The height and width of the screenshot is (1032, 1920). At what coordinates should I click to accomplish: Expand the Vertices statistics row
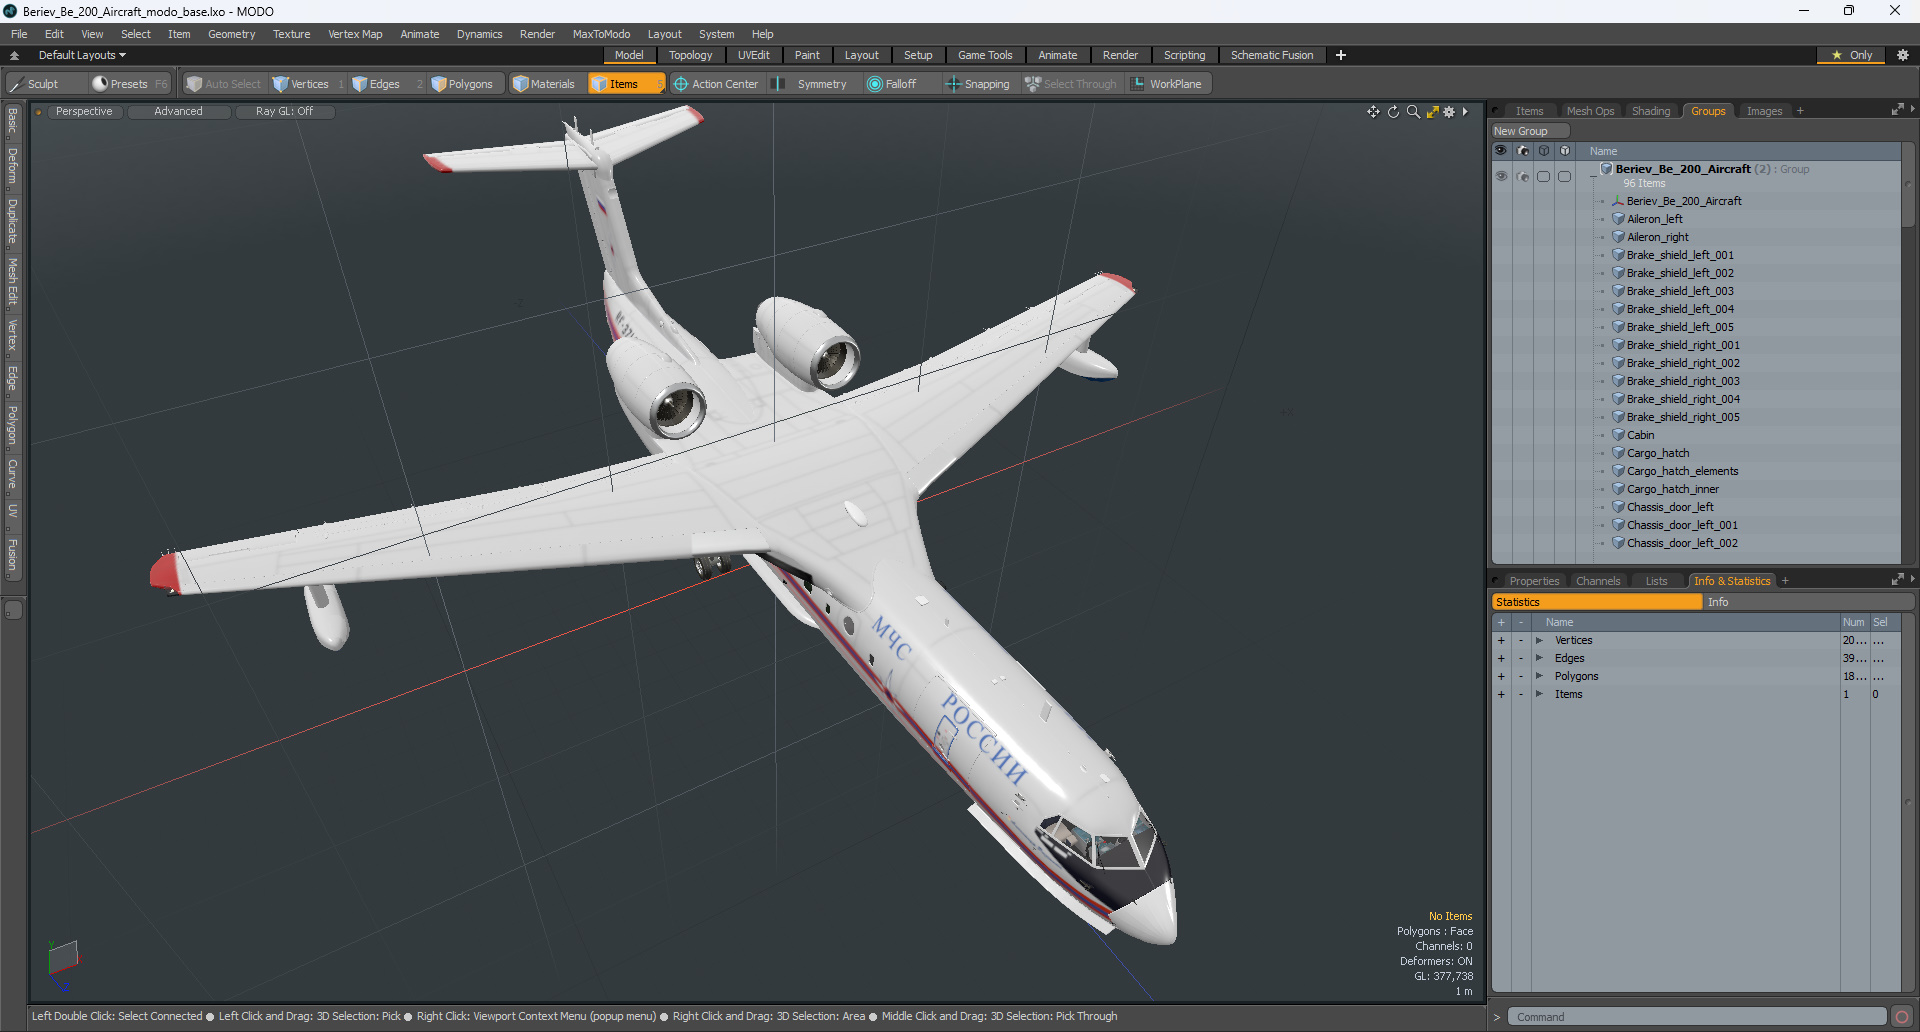click(x=1540, y=640)
